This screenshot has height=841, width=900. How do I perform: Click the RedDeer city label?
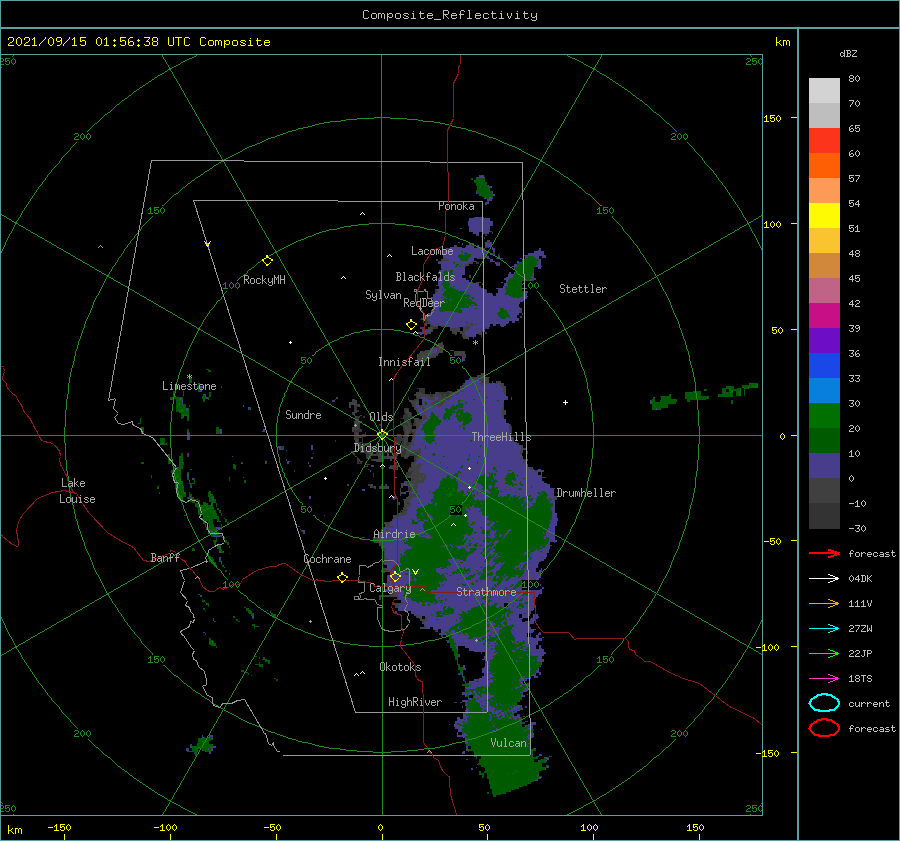(424, 303)
